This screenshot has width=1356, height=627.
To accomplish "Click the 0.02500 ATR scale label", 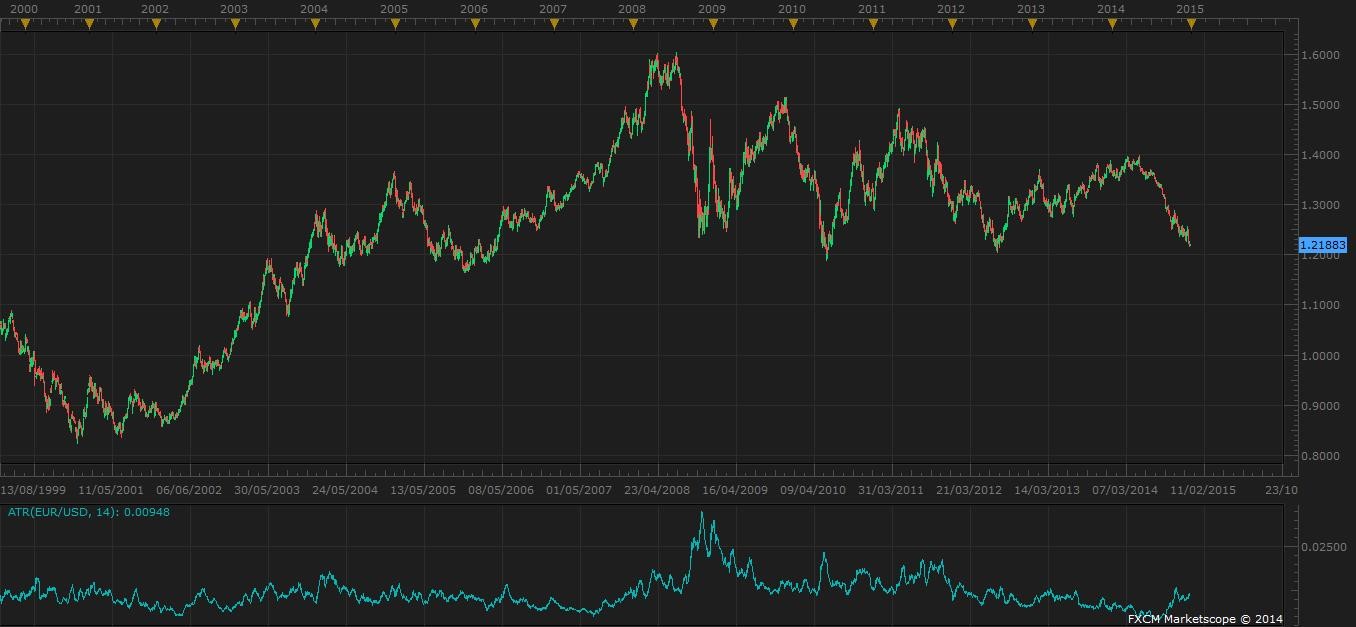I will point(1322,547).
